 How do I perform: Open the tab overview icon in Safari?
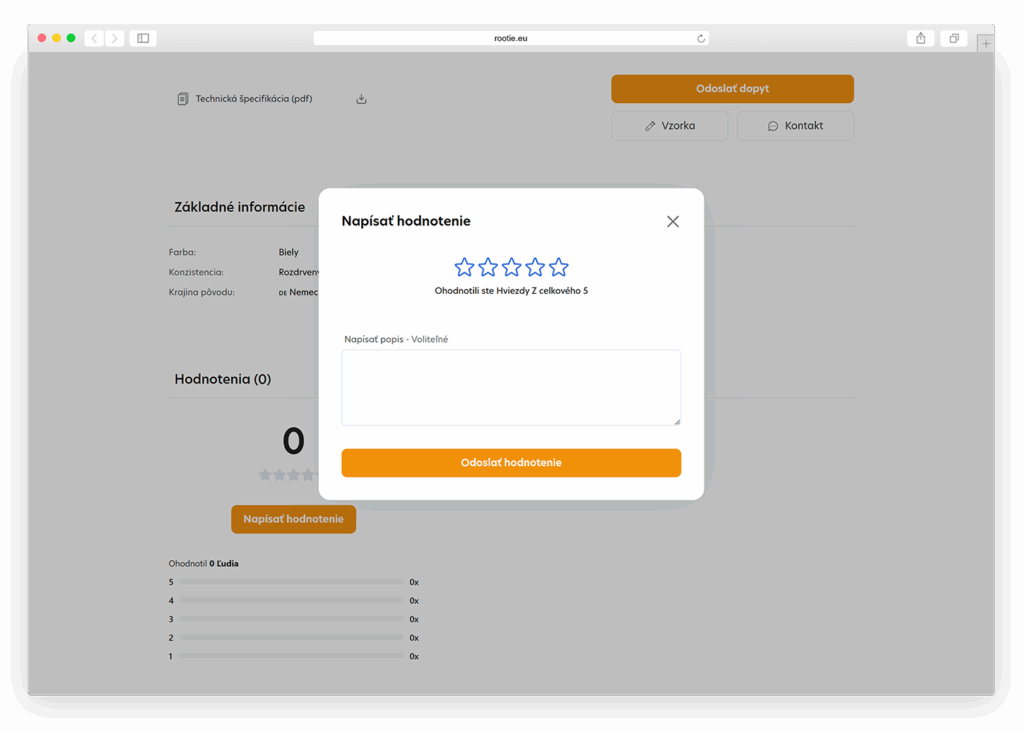click(953, 37)
